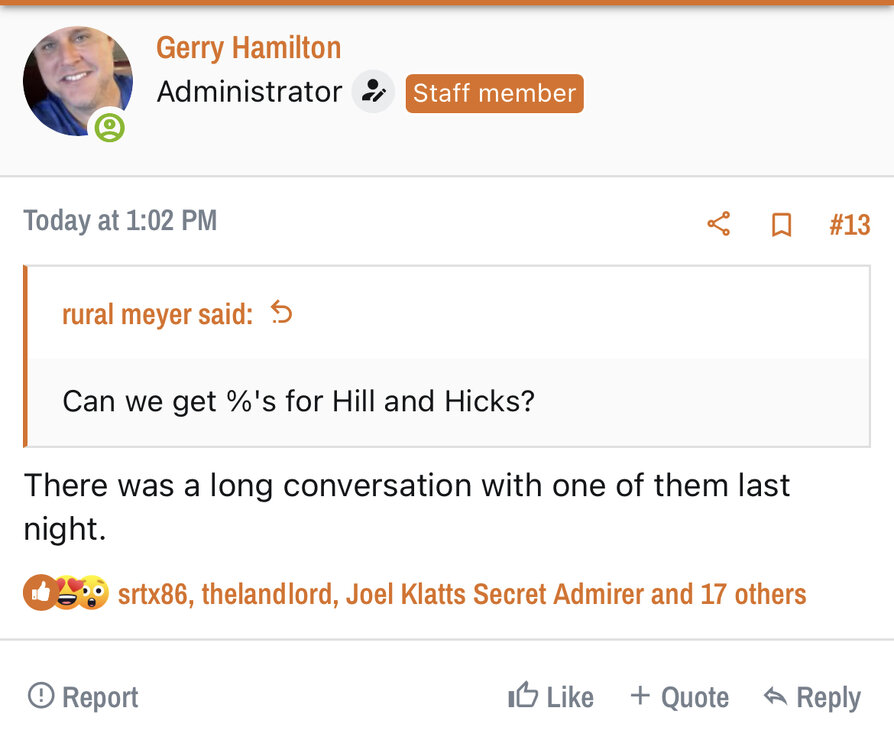Click the astonished face reaction emoji
Image resolution: width=894 pixels, height=750 pixels.
[93, 594]
